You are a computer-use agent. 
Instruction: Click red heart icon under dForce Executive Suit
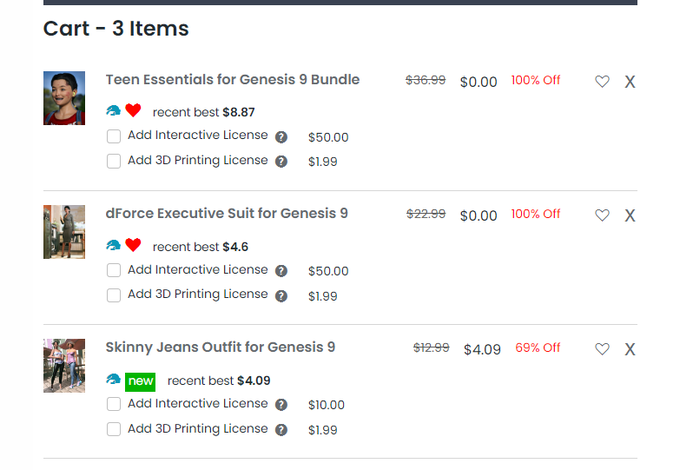133,245
